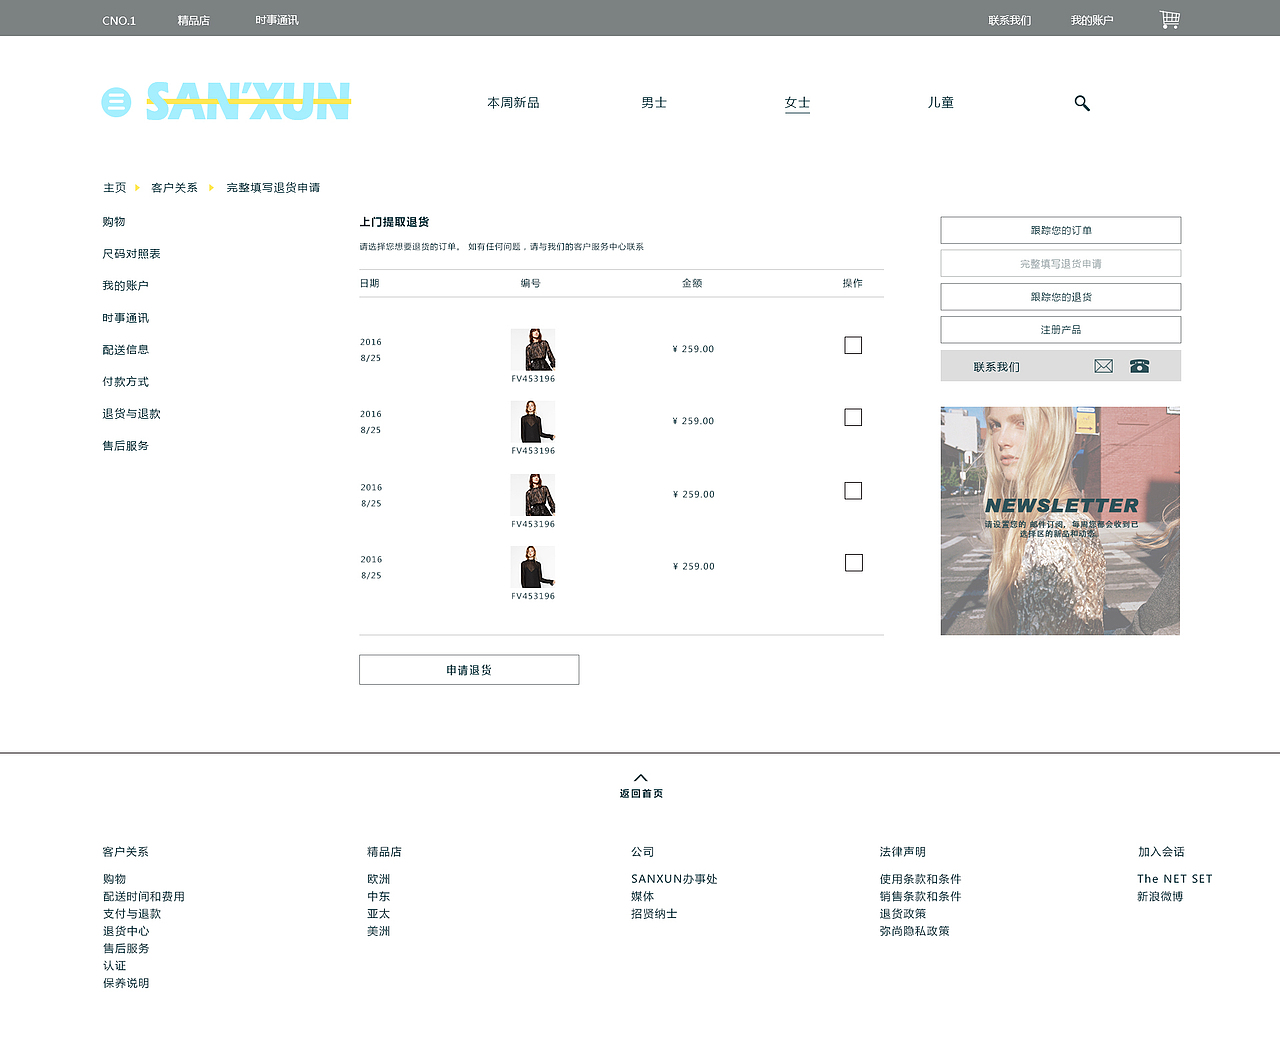Select 尺码对照表 in the sidebar

tap(131, 254)
